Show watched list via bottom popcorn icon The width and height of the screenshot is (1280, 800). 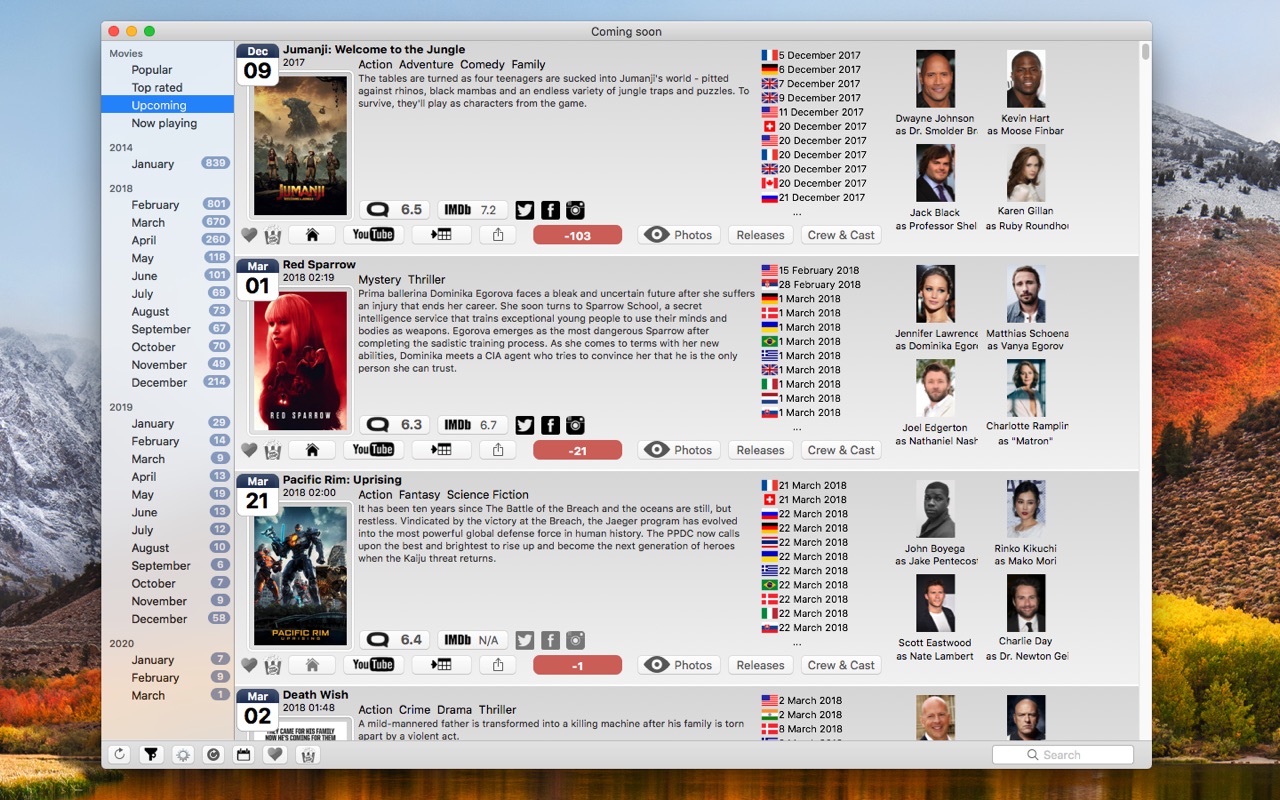[306, 755]
